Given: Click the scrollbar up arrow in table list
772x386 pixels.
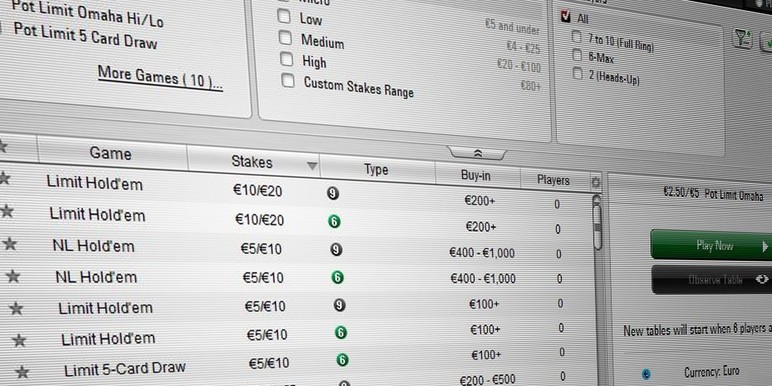Looking at the screenshot, I should (597, 200).
